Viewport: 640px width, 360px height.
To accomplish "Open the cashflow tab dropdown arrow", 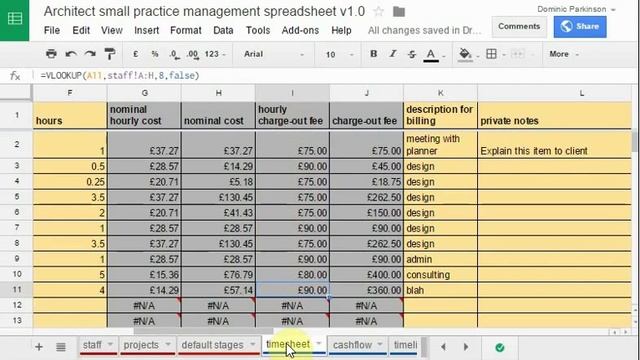I will click(380, 344).
